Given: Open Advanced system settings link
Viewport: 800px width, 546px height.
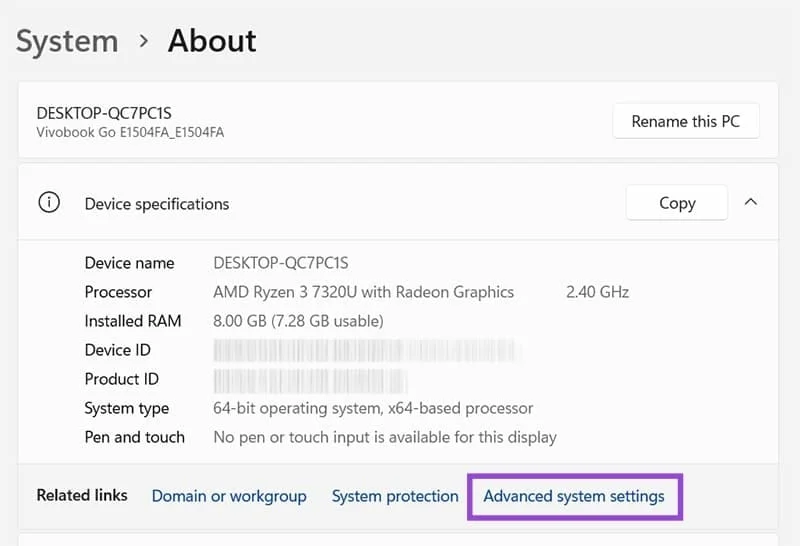Looking at the screenshot, I should (x=574, y=496).
